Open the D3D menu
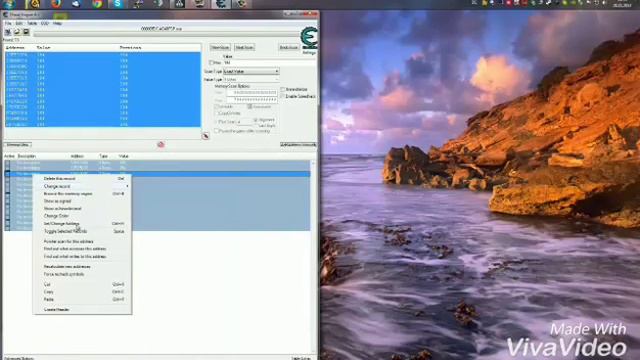640x360 pixels. click(x=44, y=24)
